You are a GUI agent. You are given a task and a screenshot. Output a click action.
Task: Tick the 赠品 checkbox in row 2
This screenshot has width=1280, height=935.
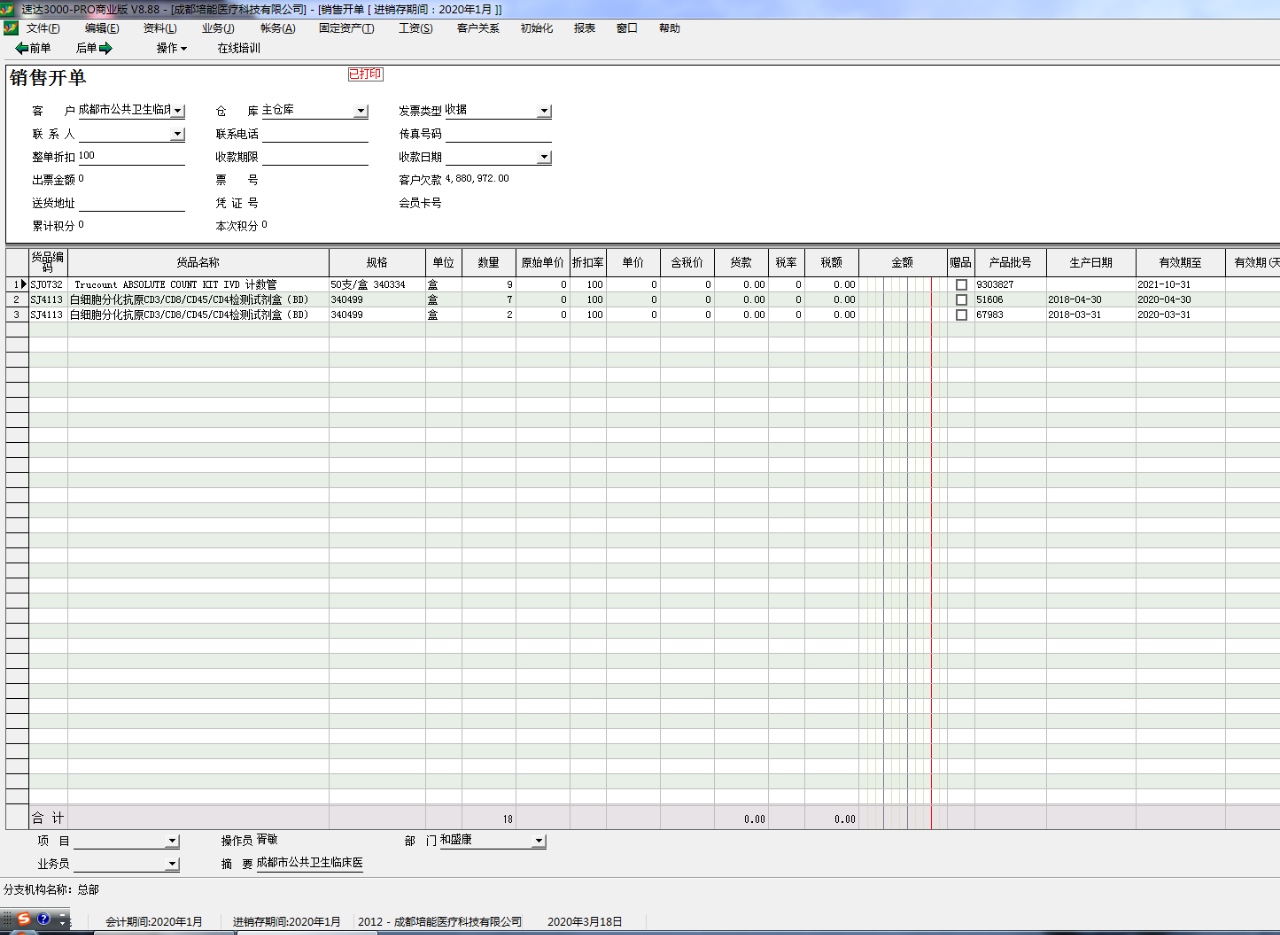(x=961, y=300)
